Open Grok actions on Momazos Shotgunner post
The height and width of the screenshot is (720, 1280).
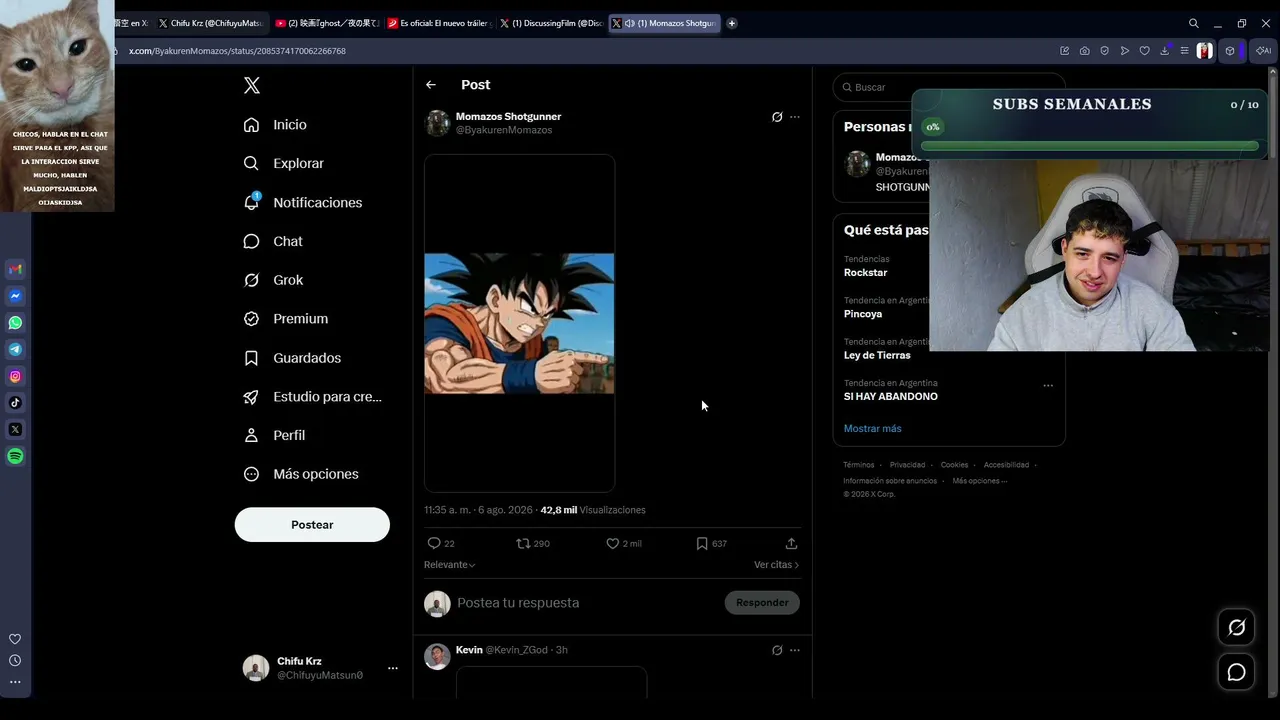(x=777, y=117)
